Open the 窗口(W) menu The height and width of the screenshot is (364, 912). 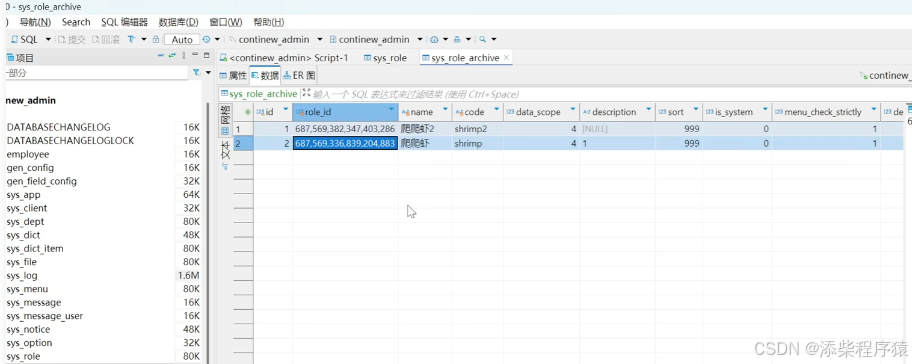pyautogui.click(x=226, y=22)
